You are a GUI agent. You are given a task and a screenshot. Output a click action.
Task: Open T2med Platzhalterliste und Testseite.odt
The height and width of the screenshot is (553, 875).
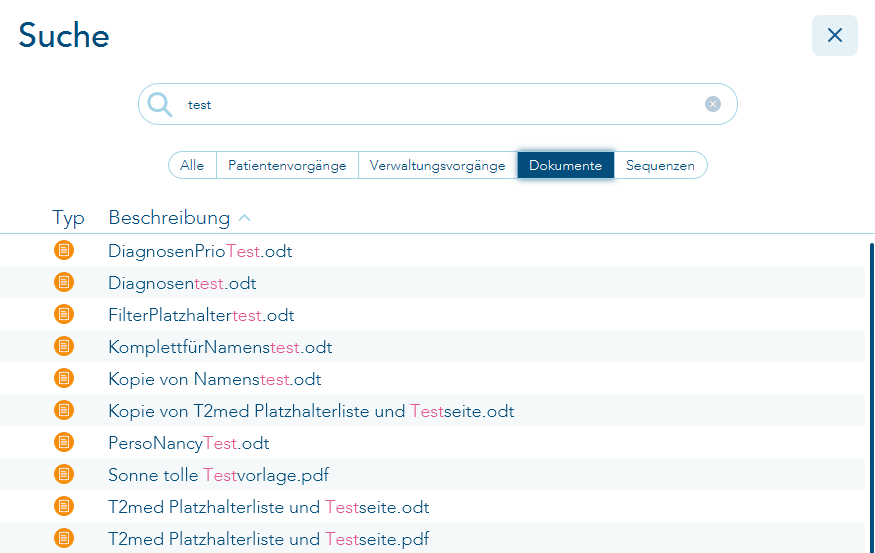pos(269,507)
